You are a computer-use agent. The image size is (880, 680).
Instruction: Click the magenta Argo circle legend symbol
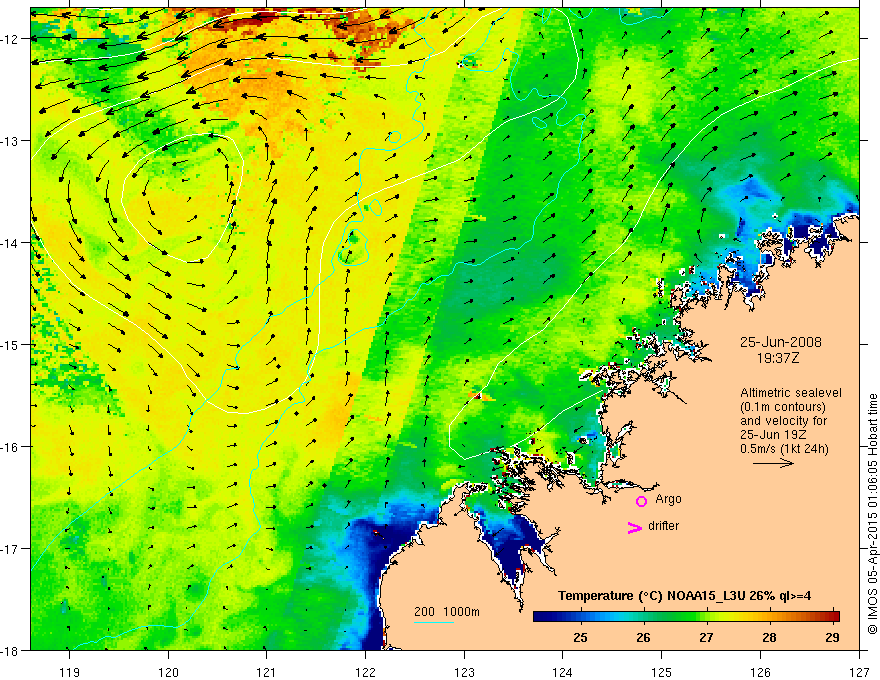click(x=641, y=501)
